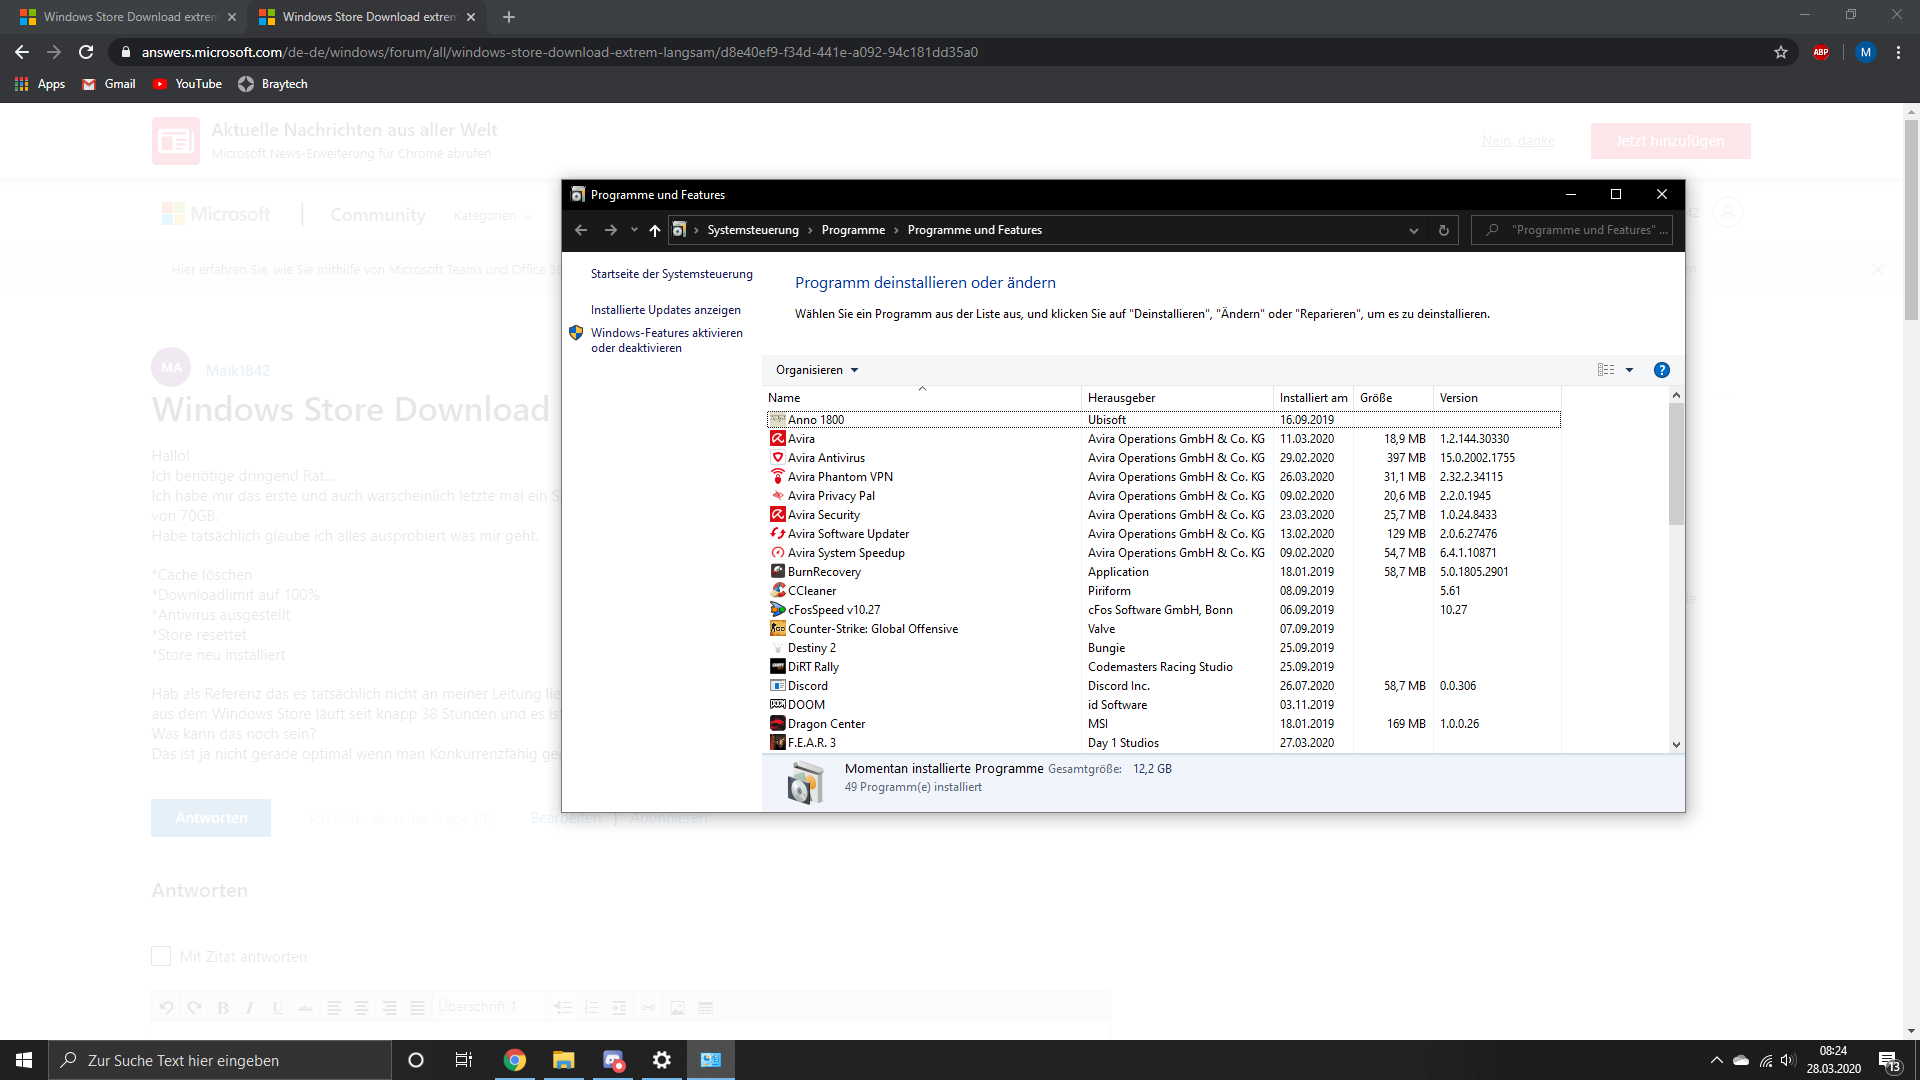Expand the Systemsteuerung breadcrumb chevron

(809, 230)
